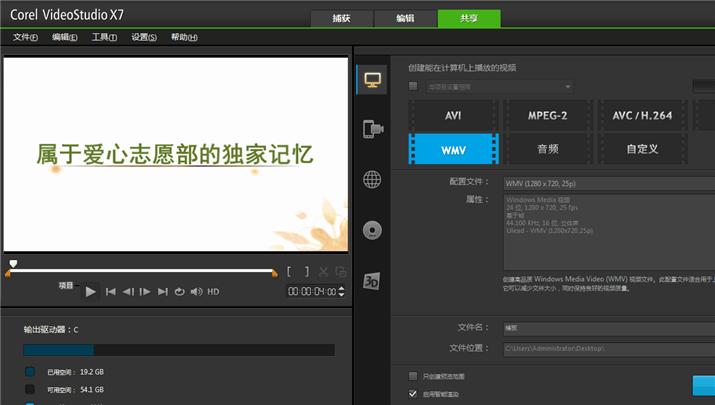The height and width of the screenshot is (405, 715).
Task: Toggle HD preview mode
Action: [213, 291]
